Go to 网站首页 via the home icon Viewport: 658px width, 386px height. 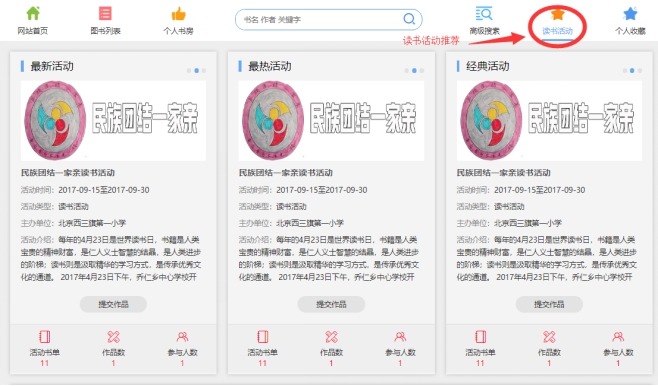[x=33, y=13]
